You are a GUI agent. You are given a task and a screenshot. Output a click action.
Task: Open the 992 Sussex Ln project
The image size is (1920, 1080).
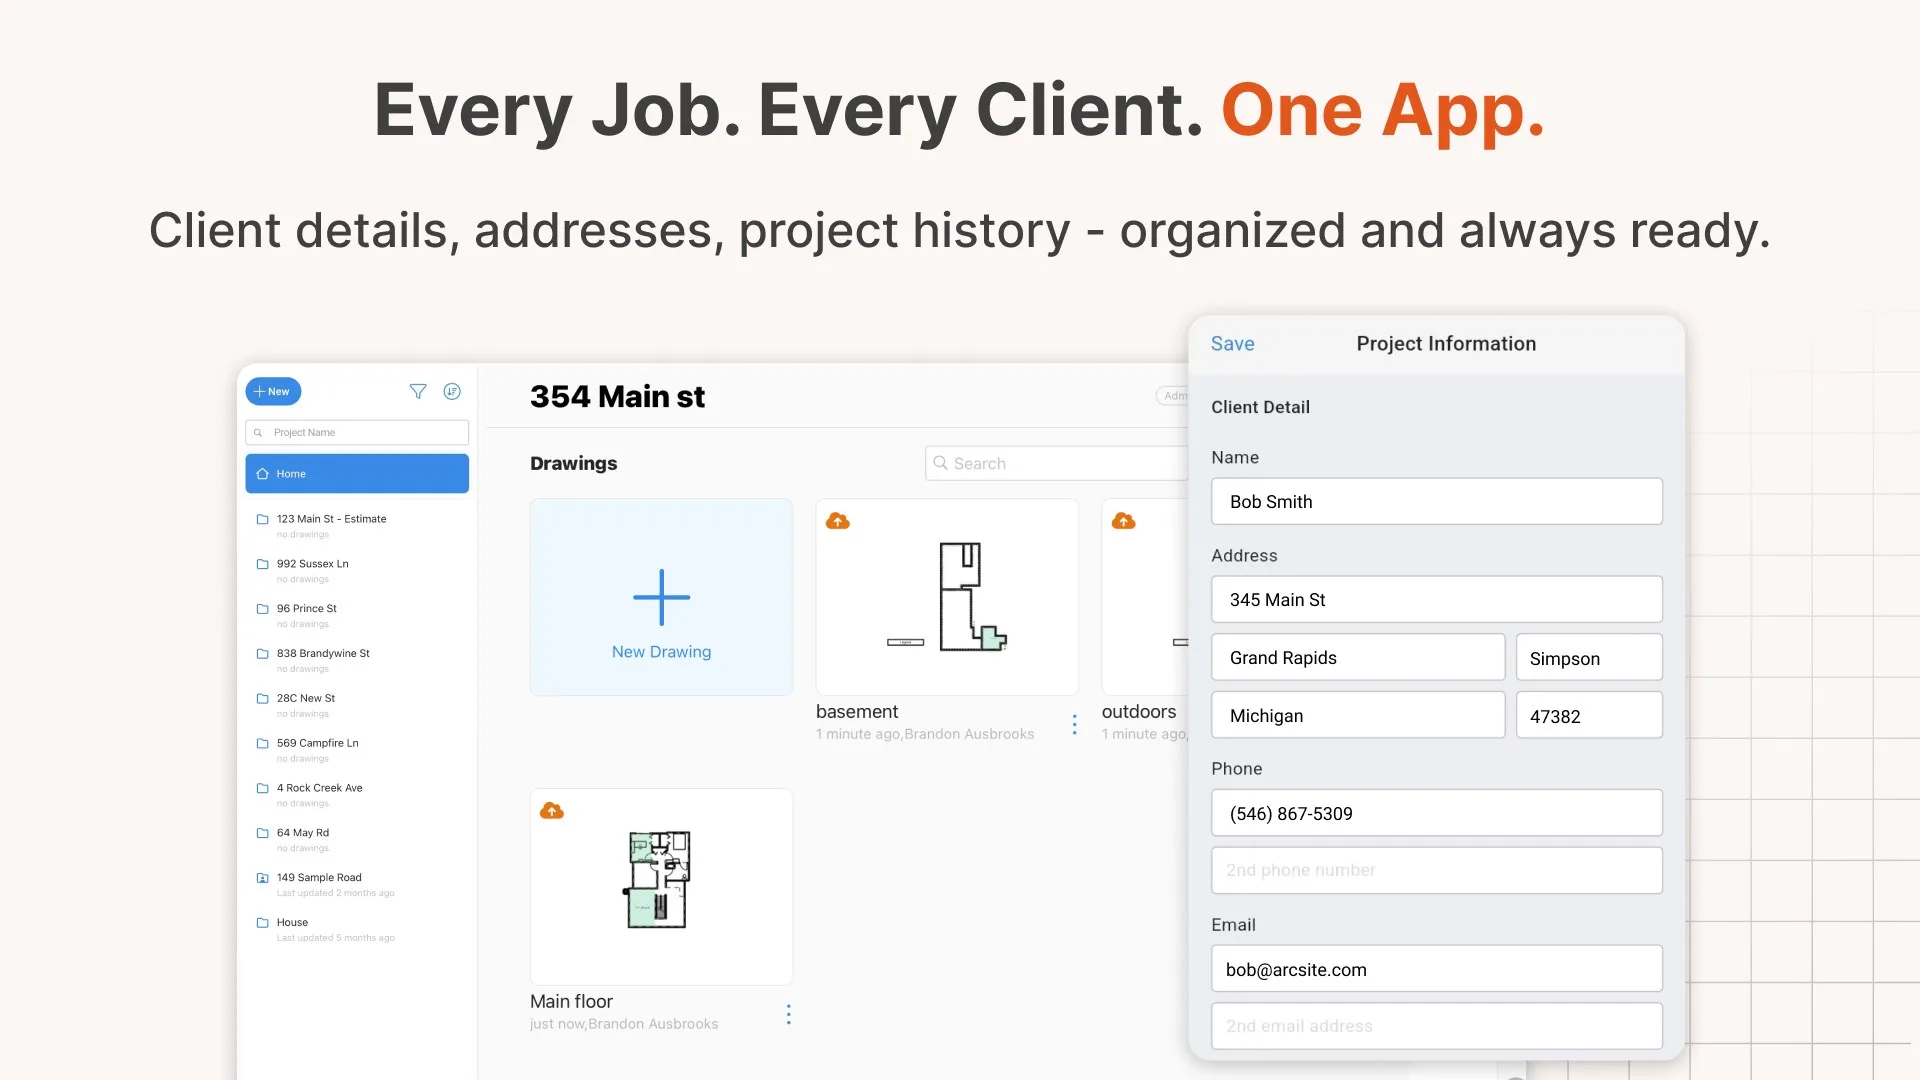click(x=357, y=570)
